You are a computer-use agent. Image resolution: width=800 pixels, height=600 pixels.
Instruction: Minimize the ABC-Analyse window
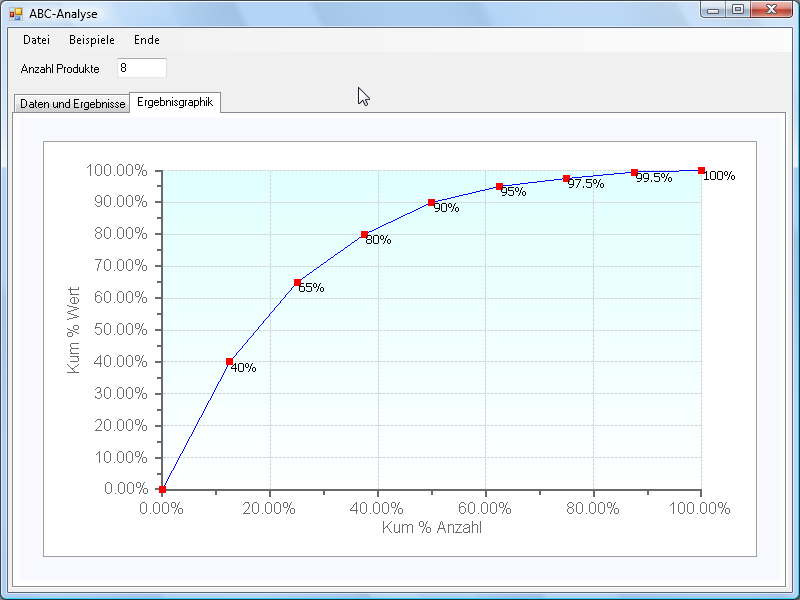click(713, 9)
